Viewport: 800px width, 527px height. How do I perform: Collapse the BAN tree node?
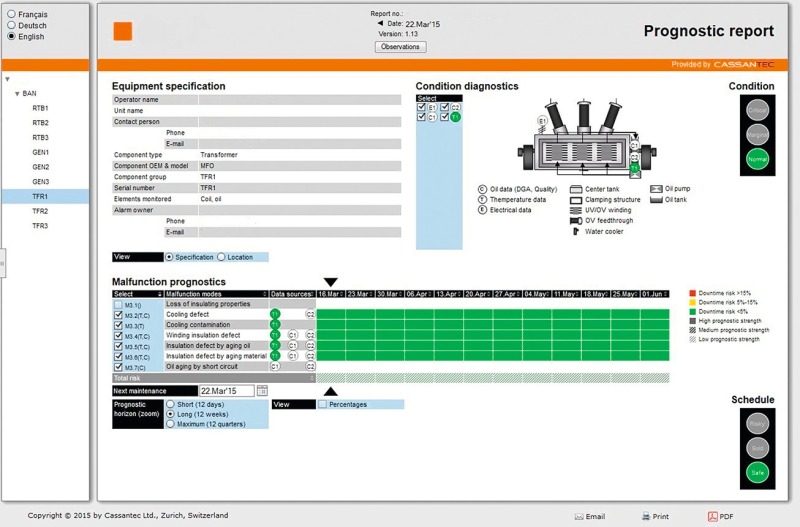(17, 94)
